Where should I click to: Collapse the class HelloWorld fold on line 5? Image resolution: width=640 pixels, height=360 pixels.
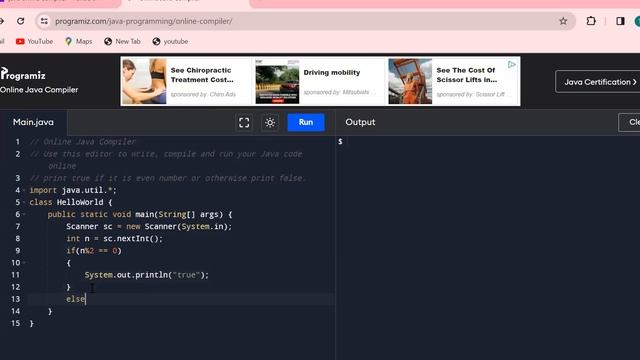[24, 202]
